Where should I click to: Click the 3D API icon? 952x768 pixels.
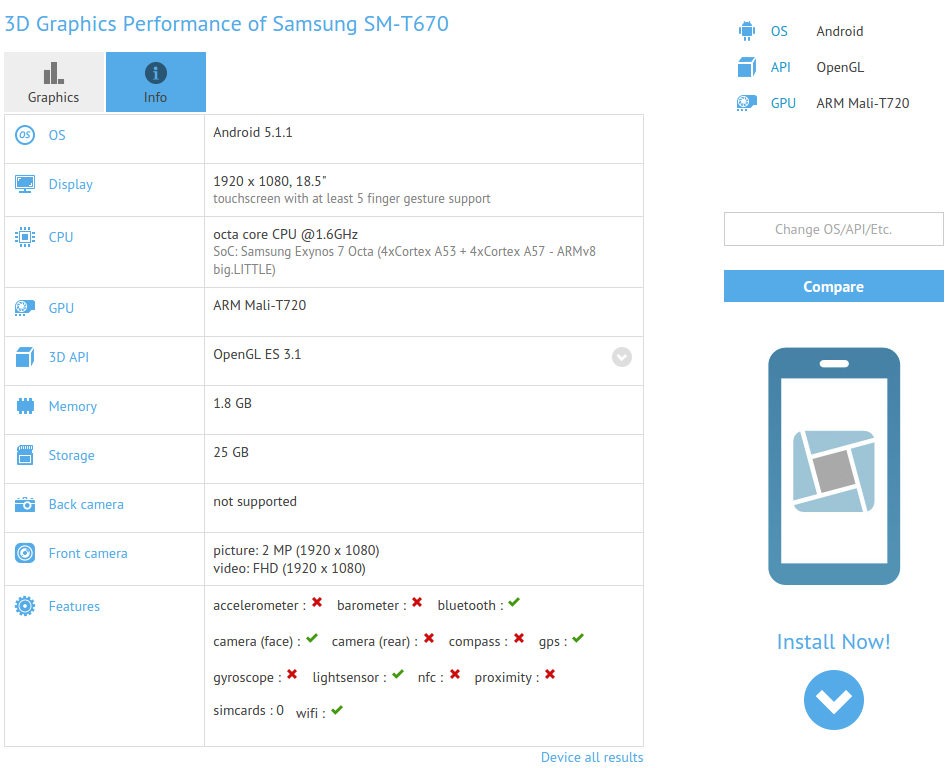coord(25,357)
